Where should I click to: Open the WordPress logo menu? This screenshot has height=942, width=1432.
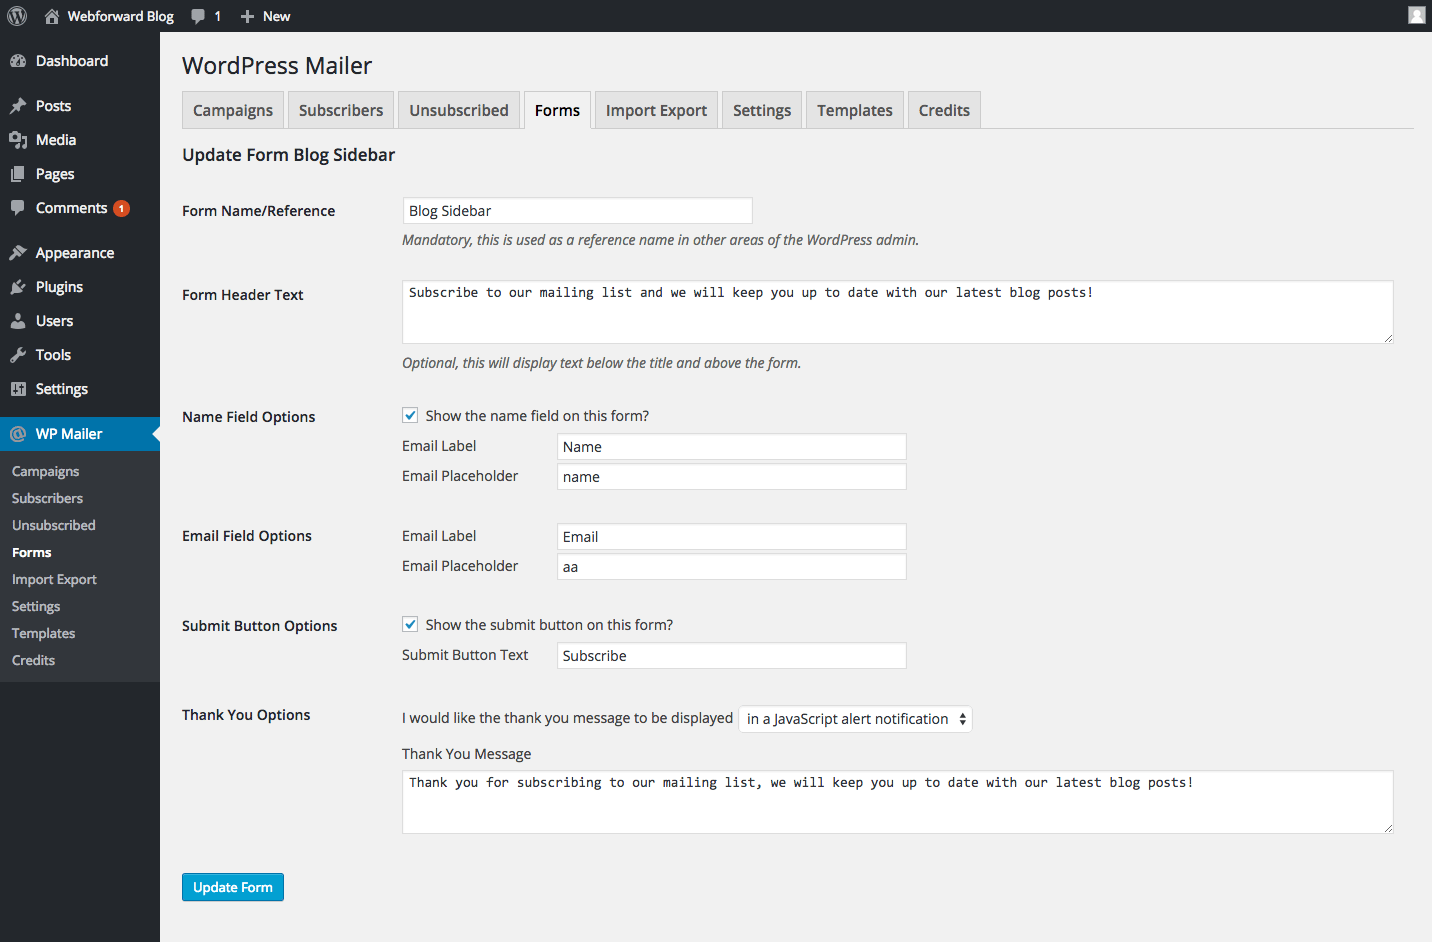click(x=17, y=16)
